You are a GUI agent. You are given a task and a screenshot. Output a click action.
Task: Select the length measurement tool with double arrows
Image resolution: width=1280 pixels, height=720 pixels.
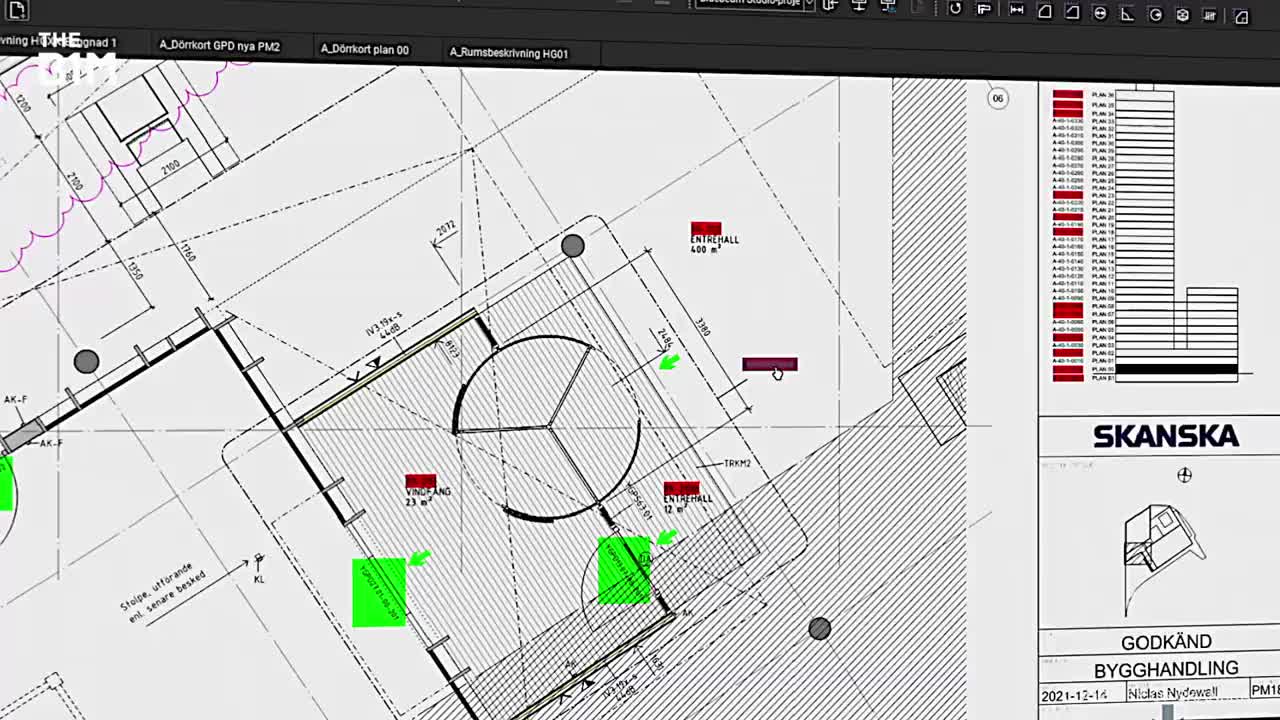tap(1017, 10)
